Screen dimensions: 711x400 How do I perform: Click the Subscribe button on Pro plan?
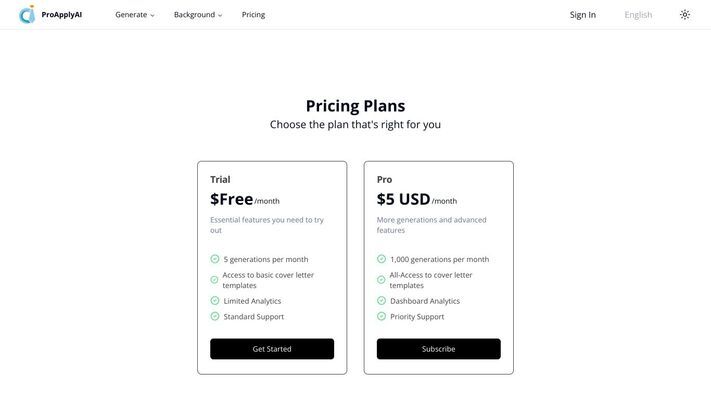tap(438, 349)
